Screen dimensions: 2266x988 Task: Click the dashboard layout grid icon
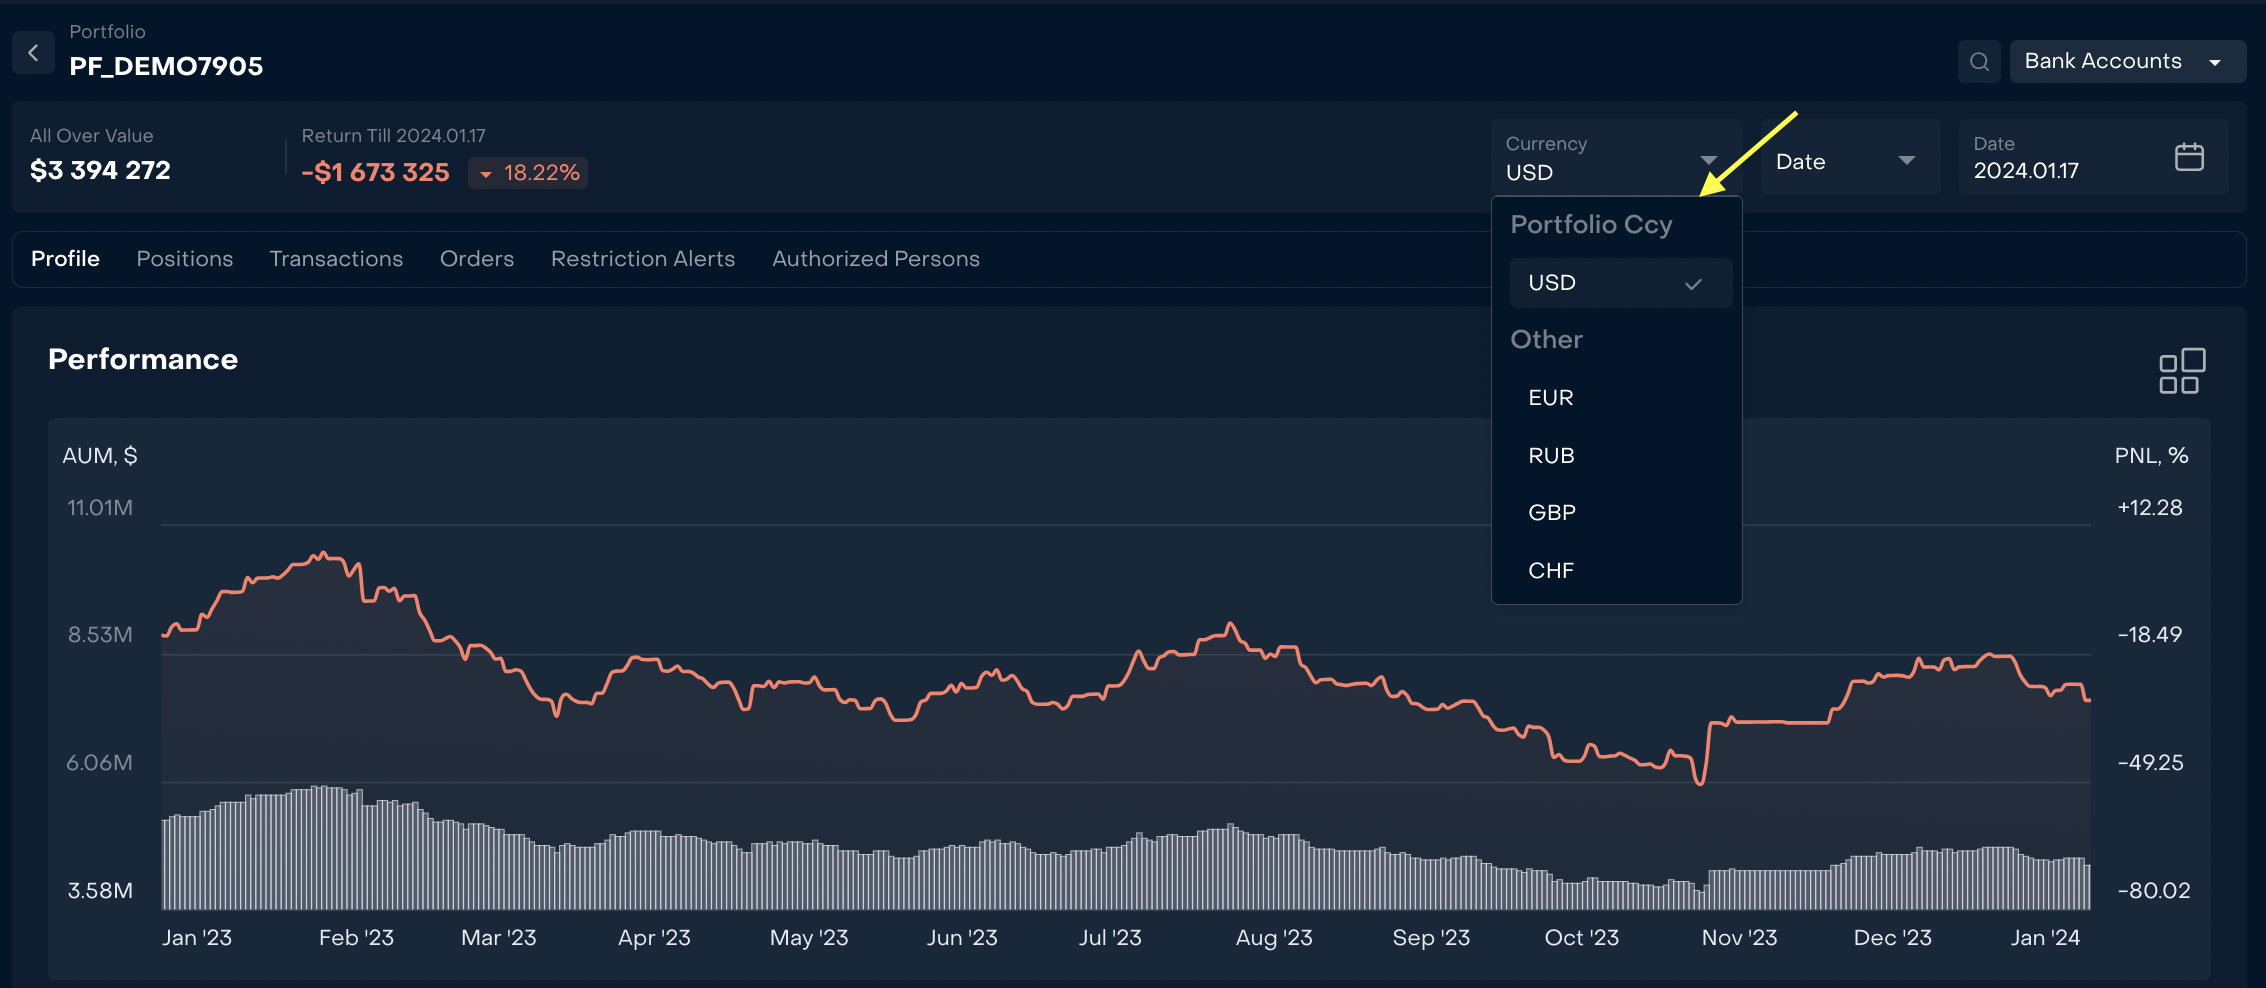(x=2182, y=371)
